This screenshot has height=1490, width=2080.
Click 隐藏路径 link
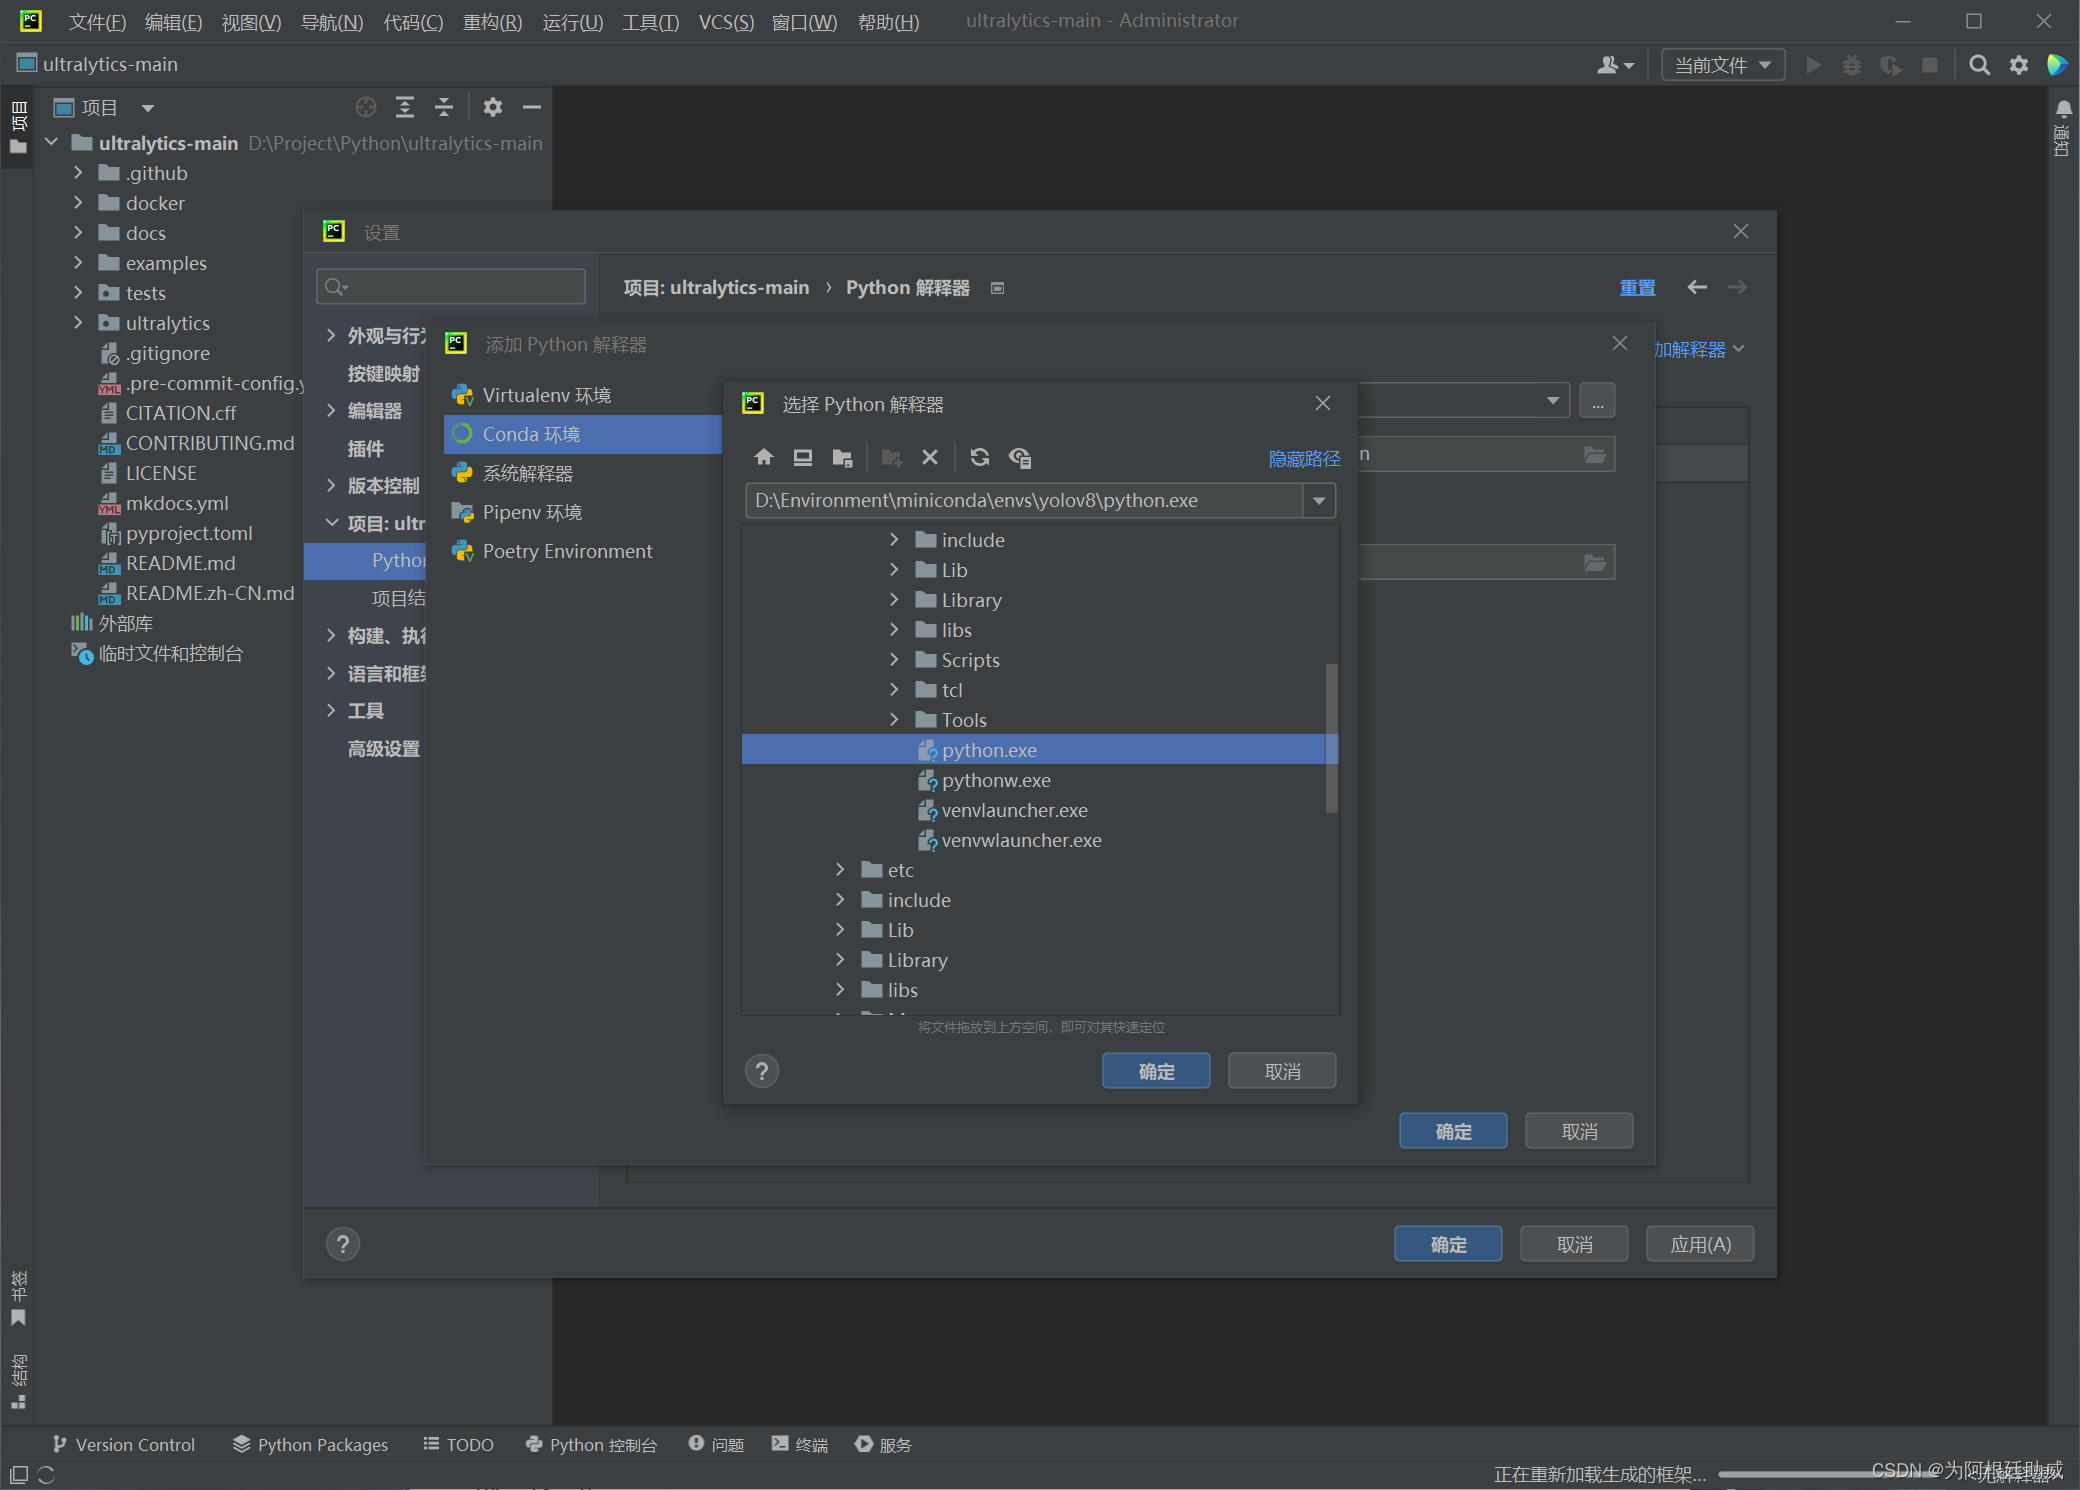point(1303,458)
